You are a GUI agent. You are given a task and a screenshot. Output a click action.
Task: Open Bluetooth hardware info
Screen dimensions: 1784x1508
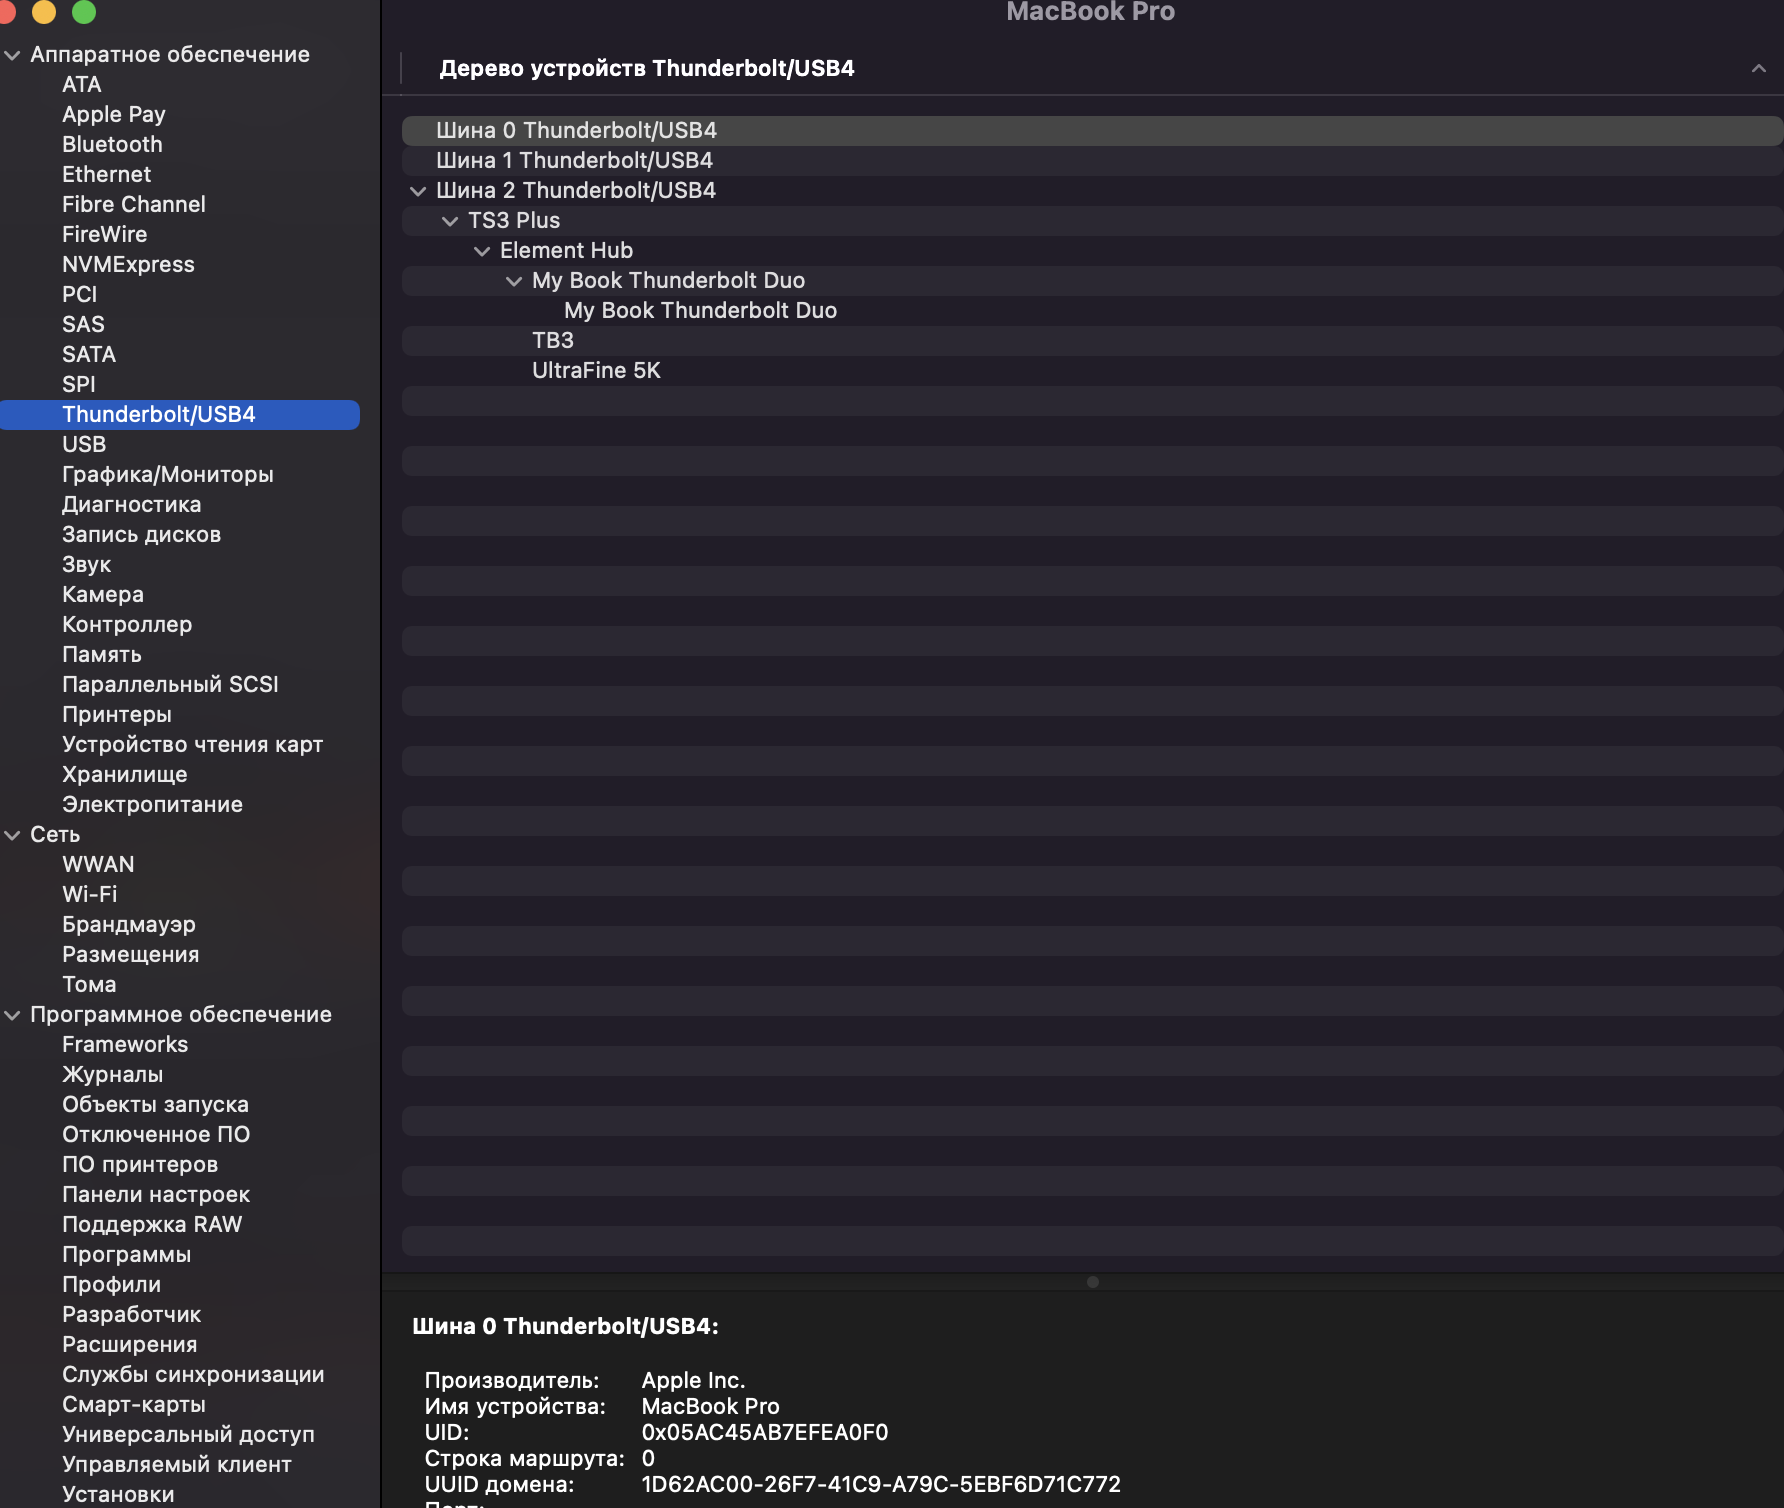coord(112,145)
